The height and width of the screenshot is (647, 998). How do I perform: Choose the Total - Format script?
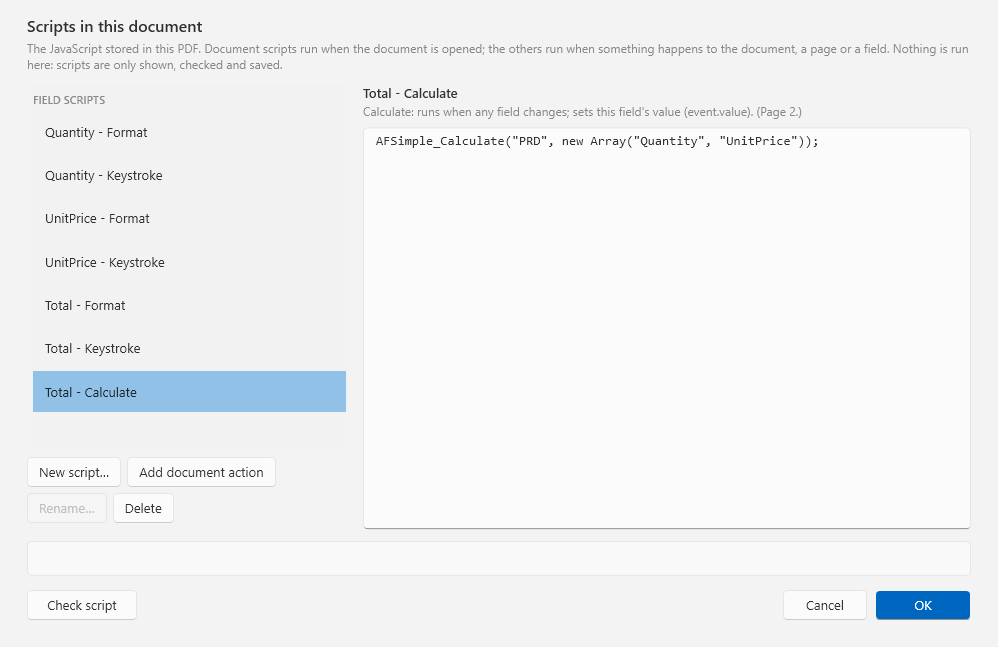189,305
